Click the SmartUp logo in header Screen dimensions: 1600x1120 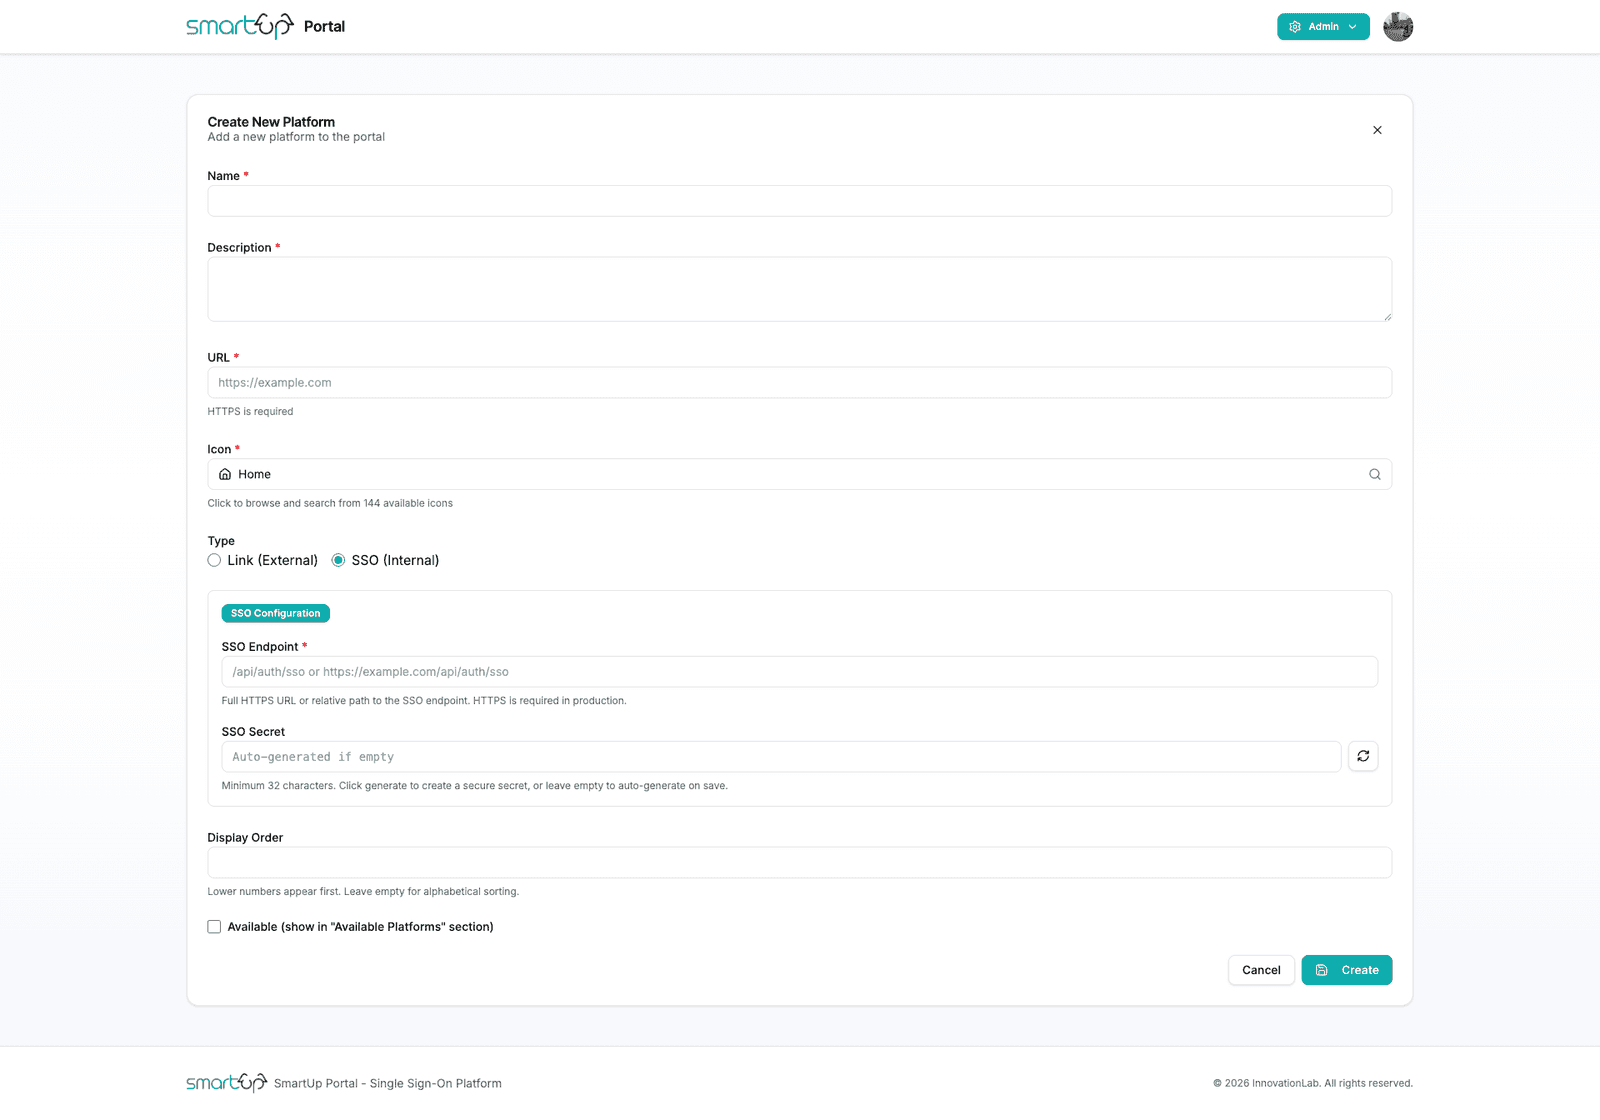240,26
